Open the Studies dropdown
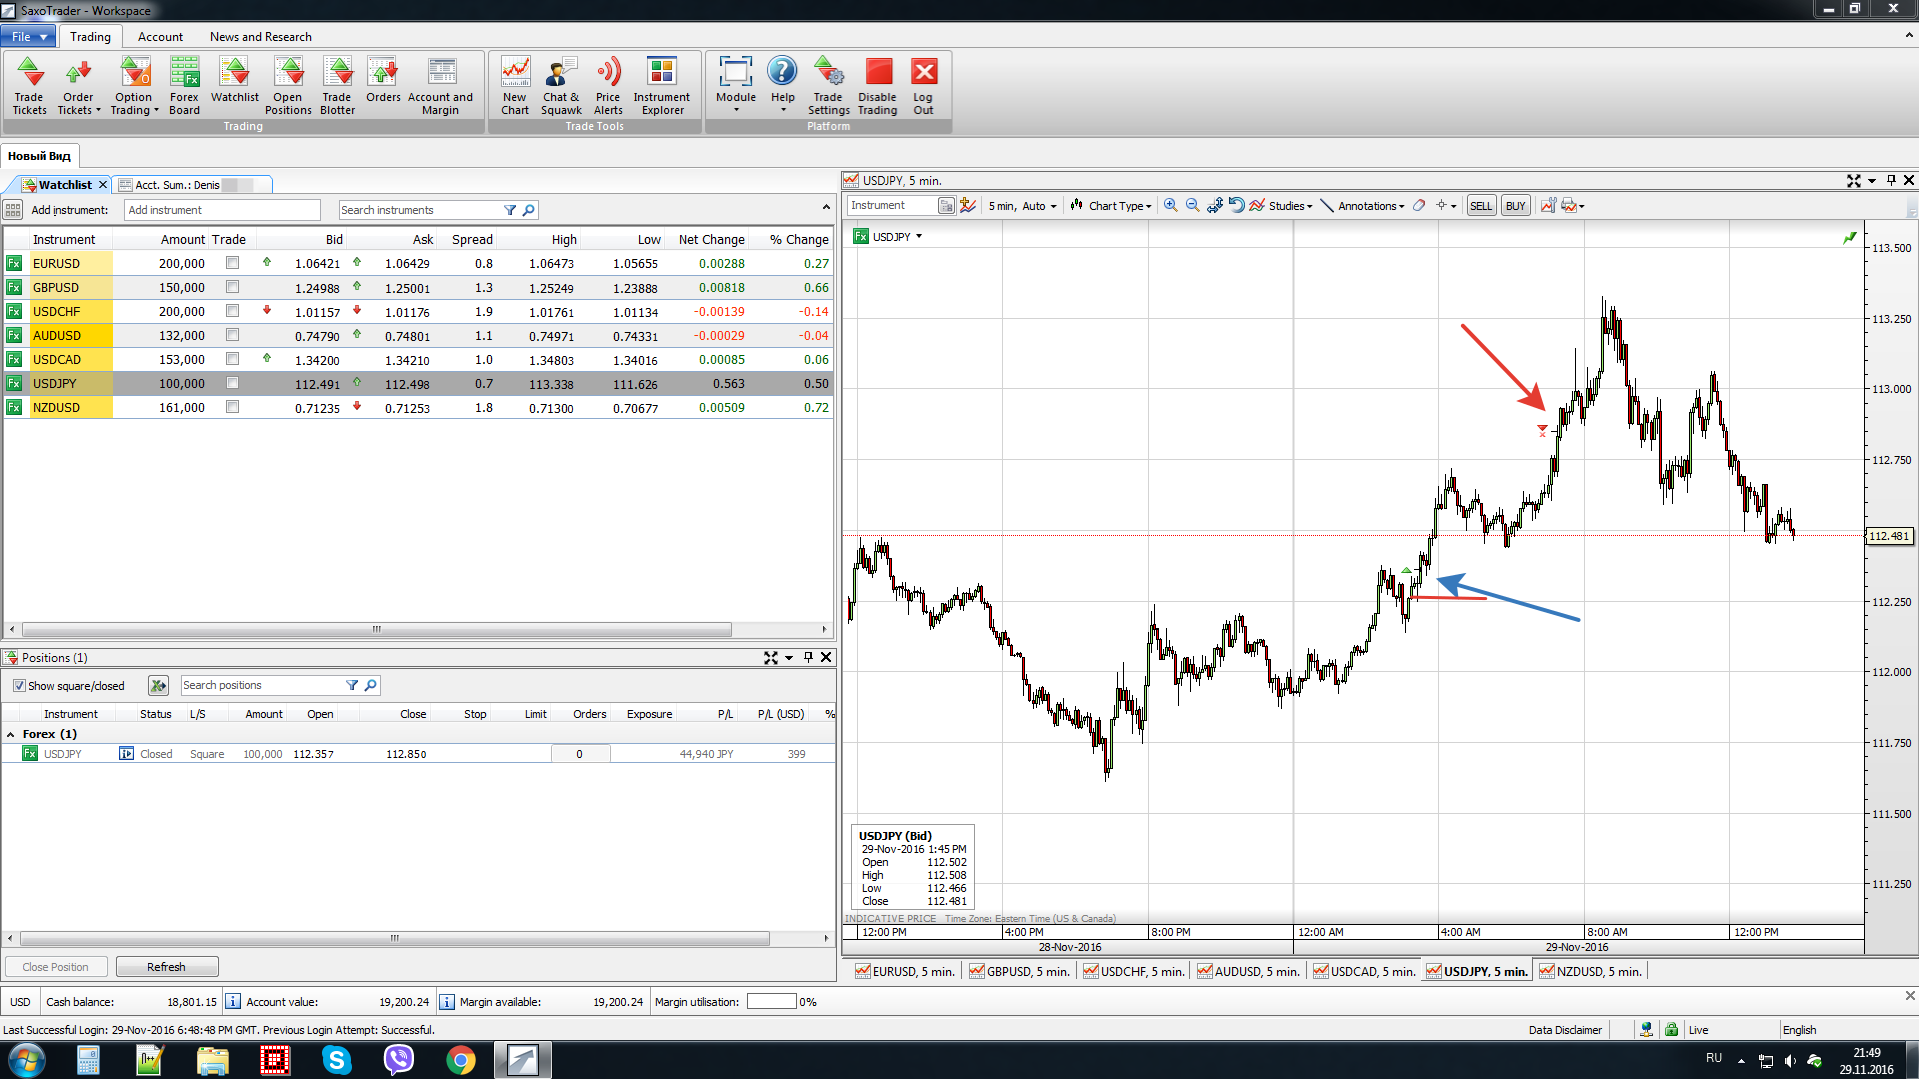The width and height of the screenshot is (1919, 1079). (1281, 205)
